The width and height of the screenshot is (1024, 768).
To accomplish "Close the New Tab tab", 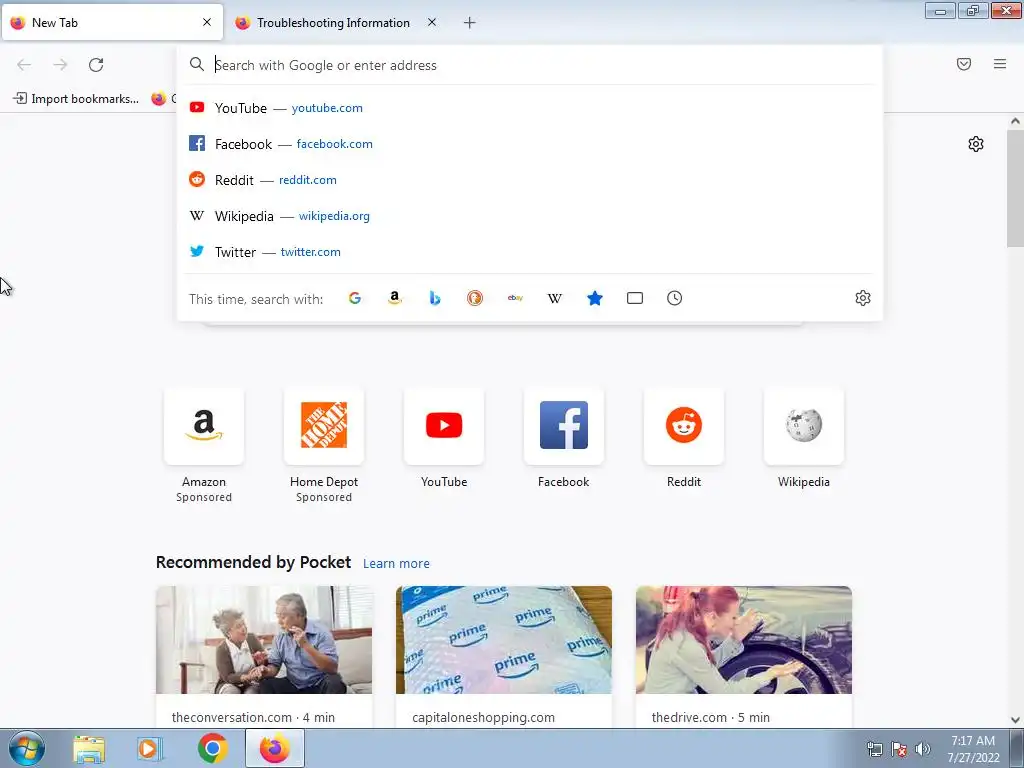I will click(x=207, y=22).
